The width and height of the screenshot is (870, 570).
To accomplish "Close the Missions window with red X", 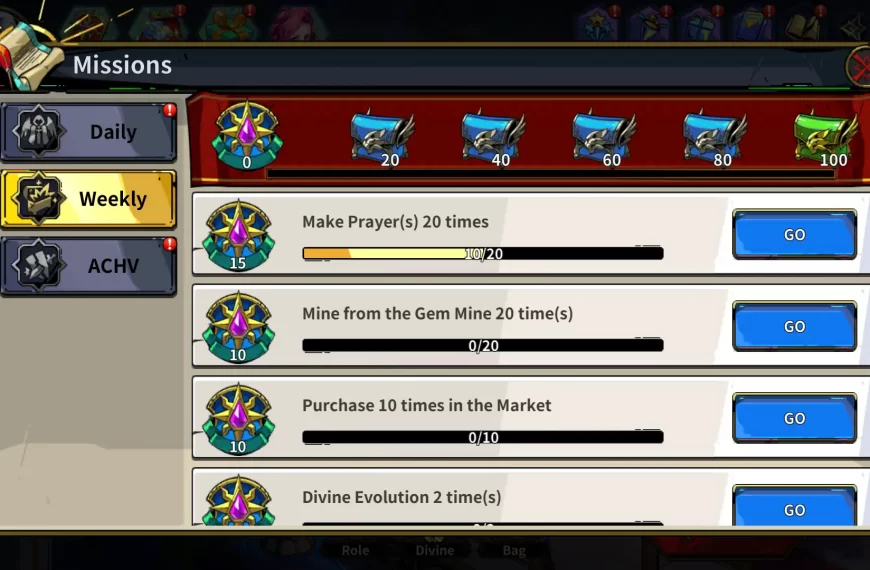I will pyautogui.click(x=859, y=67).
